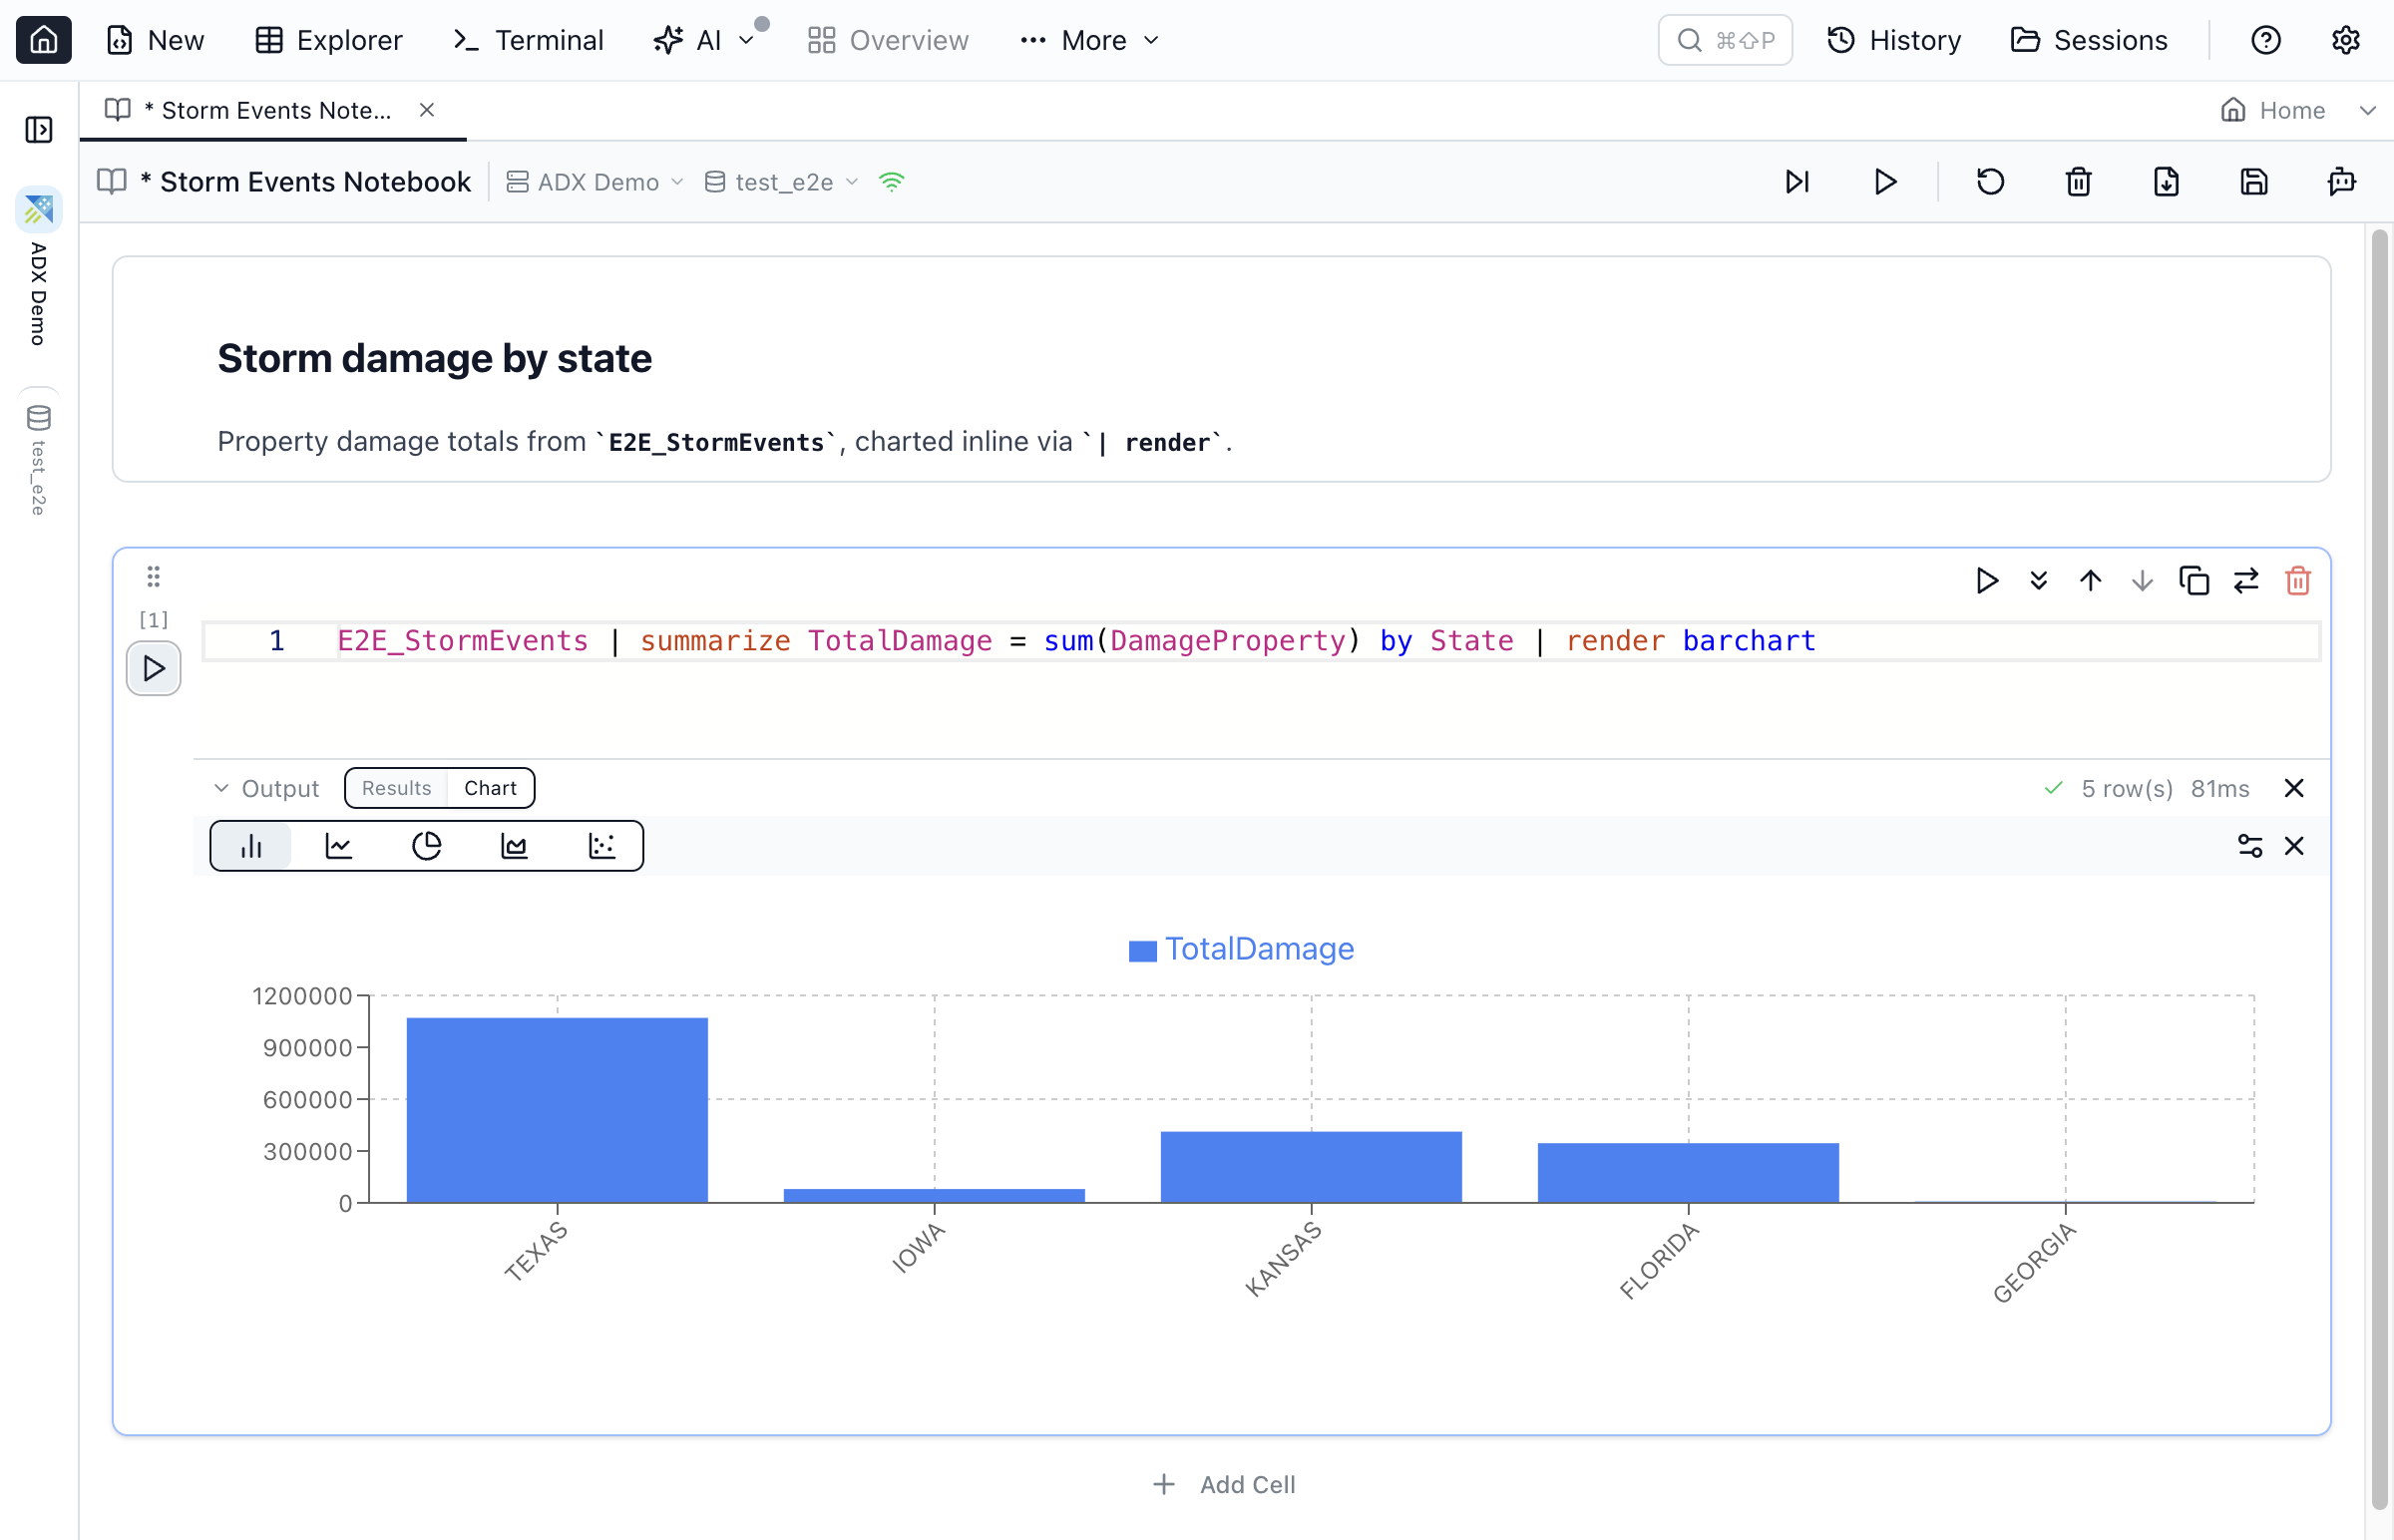Open the Terminal
Image resolution: width=2394 pixels, height=1540 pixels.
pyautogui.click(x=528, y=40)
